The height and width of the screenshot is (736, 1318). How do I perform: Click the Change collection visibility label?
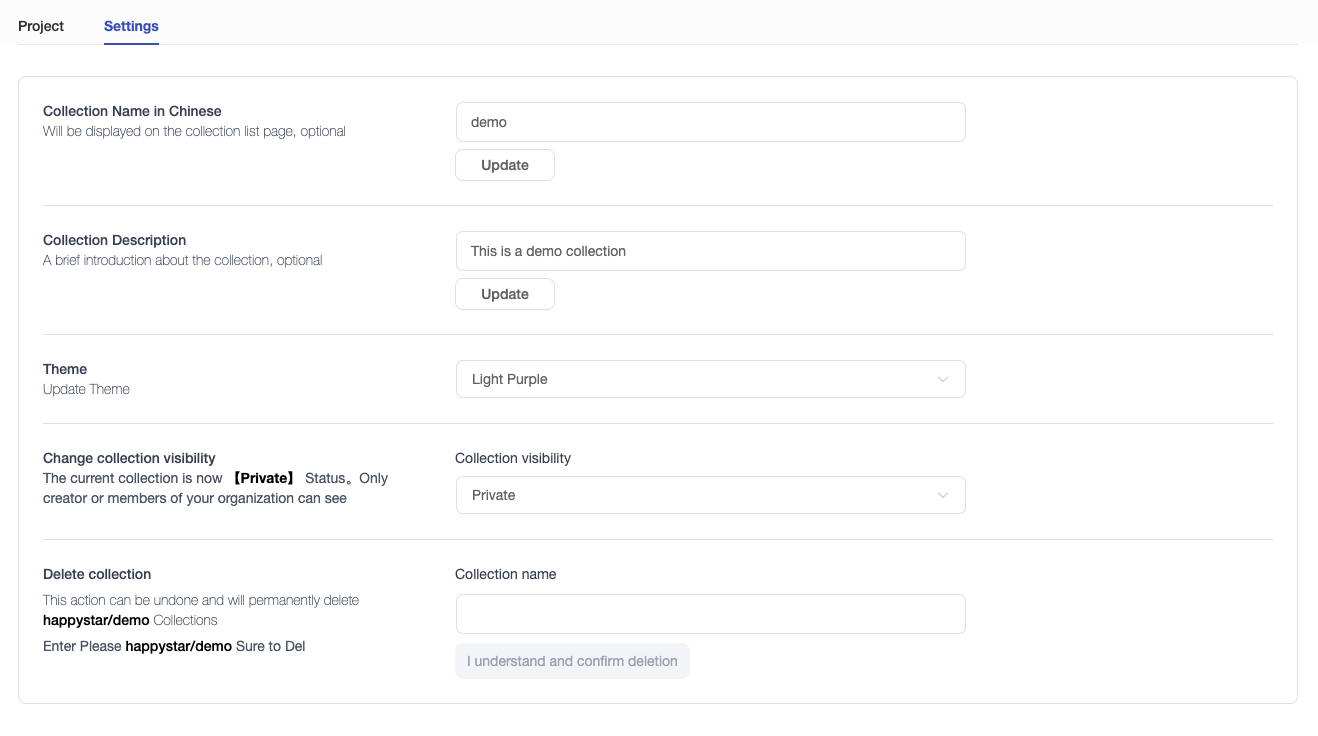pos(128,458)
